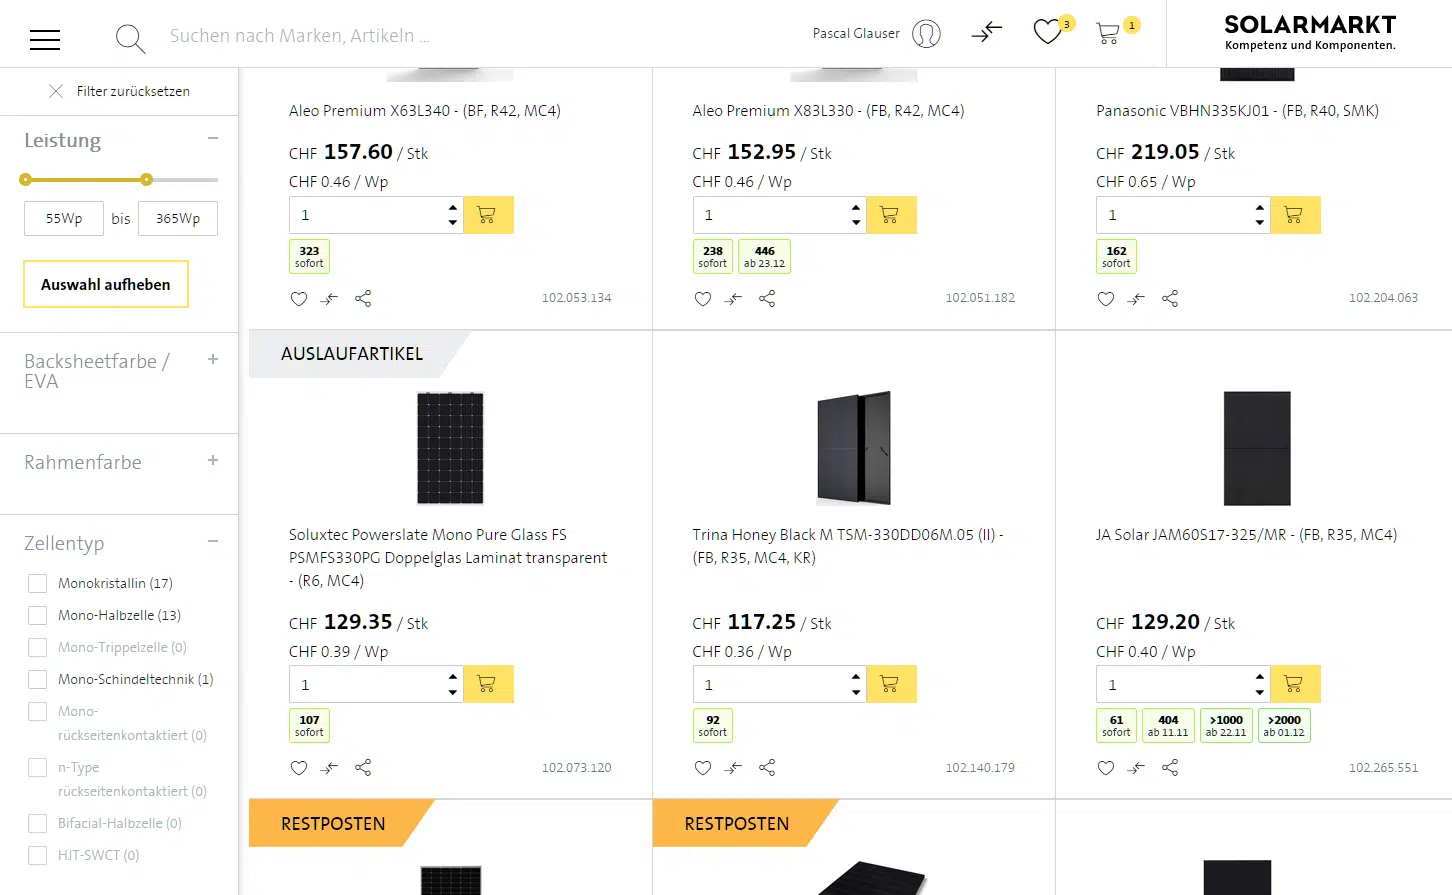Screen dimensions: 1452x895
Task: Add Panasonic VBHN335KJ01 to the cart
Action: coord(1294,215)
